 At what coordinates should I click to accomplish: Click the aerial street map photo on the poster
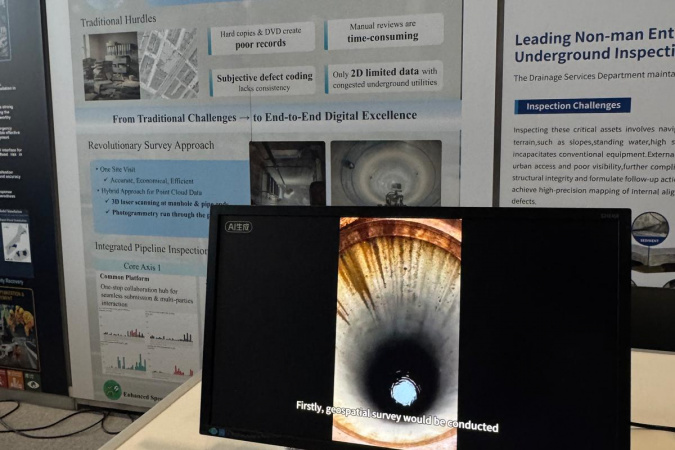tap(169, 63)
